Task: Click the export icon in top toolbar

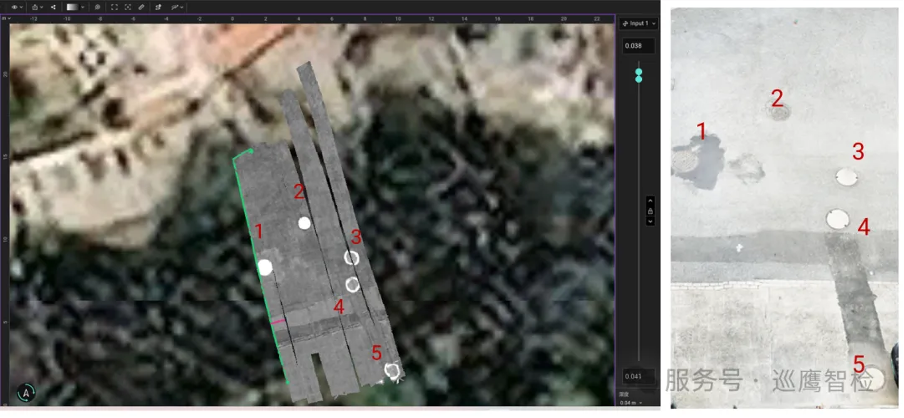Action: (x=35, y=6)
